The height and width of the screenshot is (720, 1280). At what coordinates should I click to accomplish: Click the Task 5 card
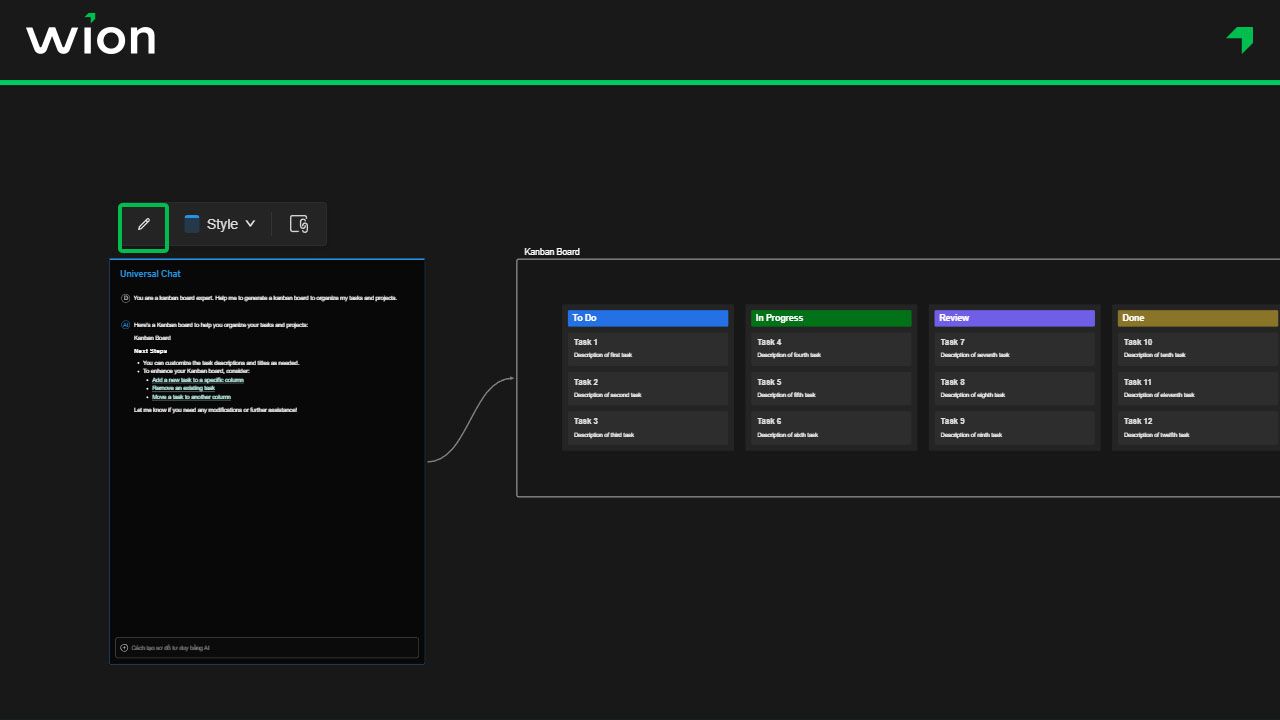coord(830,388)
